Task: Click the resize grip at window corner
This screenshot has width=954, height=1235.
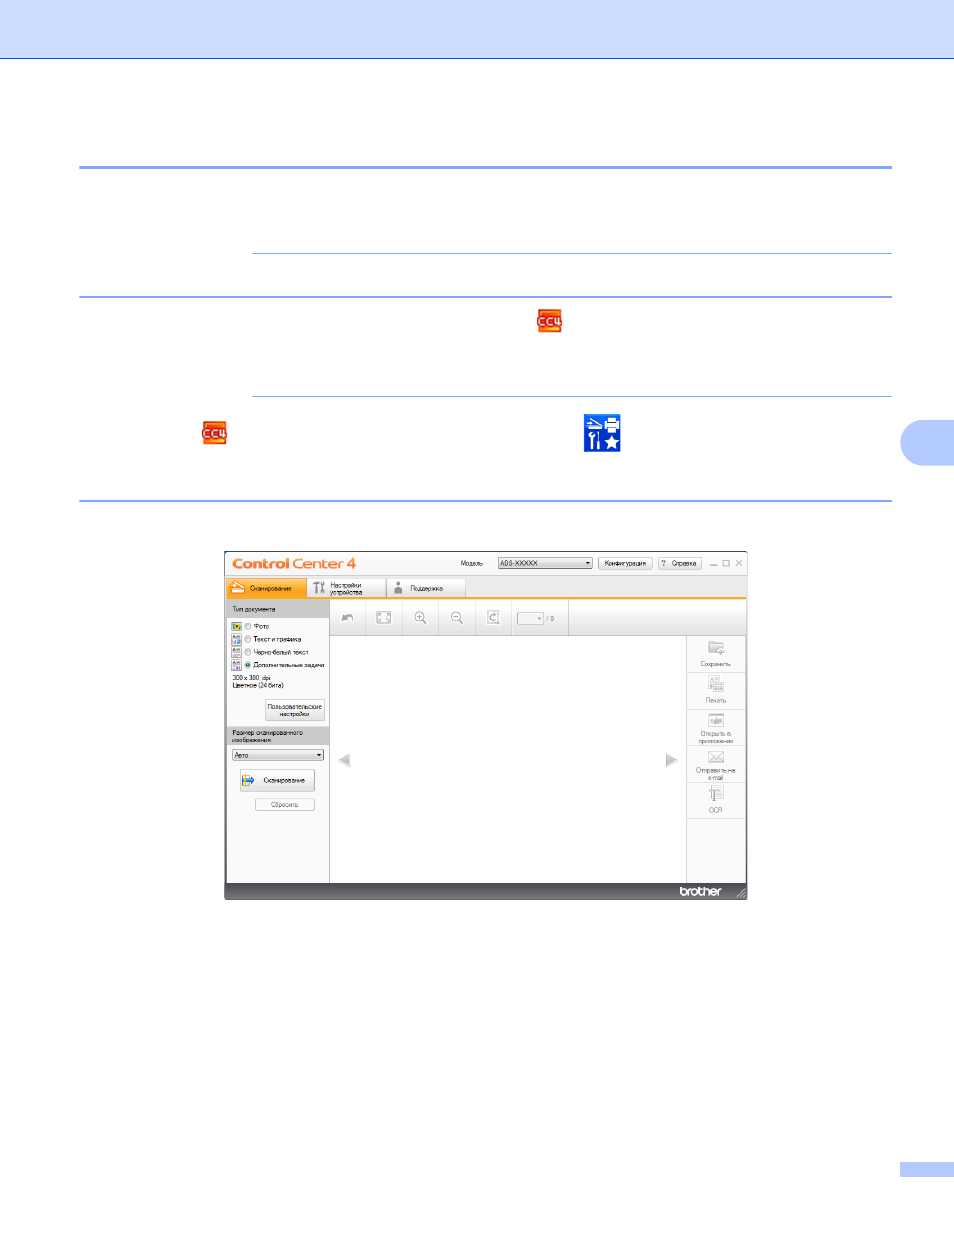Action: tap(741, 892)
